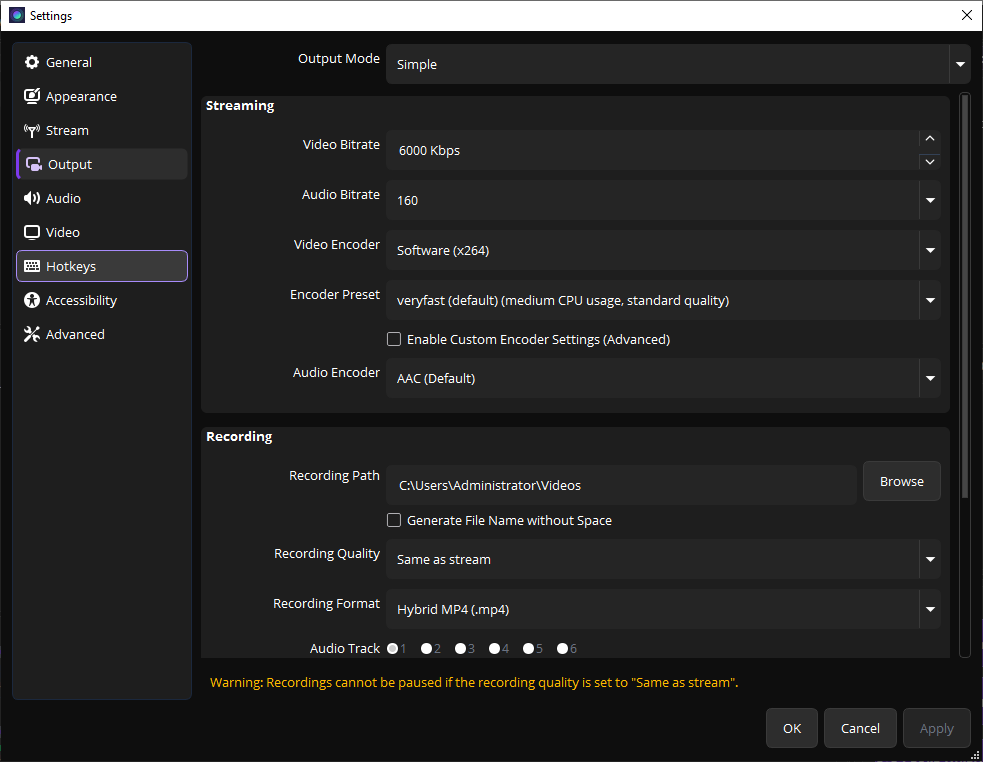This screenshot has height=762, width=983.
Task: Enable Custom Encoder Settings checkbox
Action: (394, 339)
